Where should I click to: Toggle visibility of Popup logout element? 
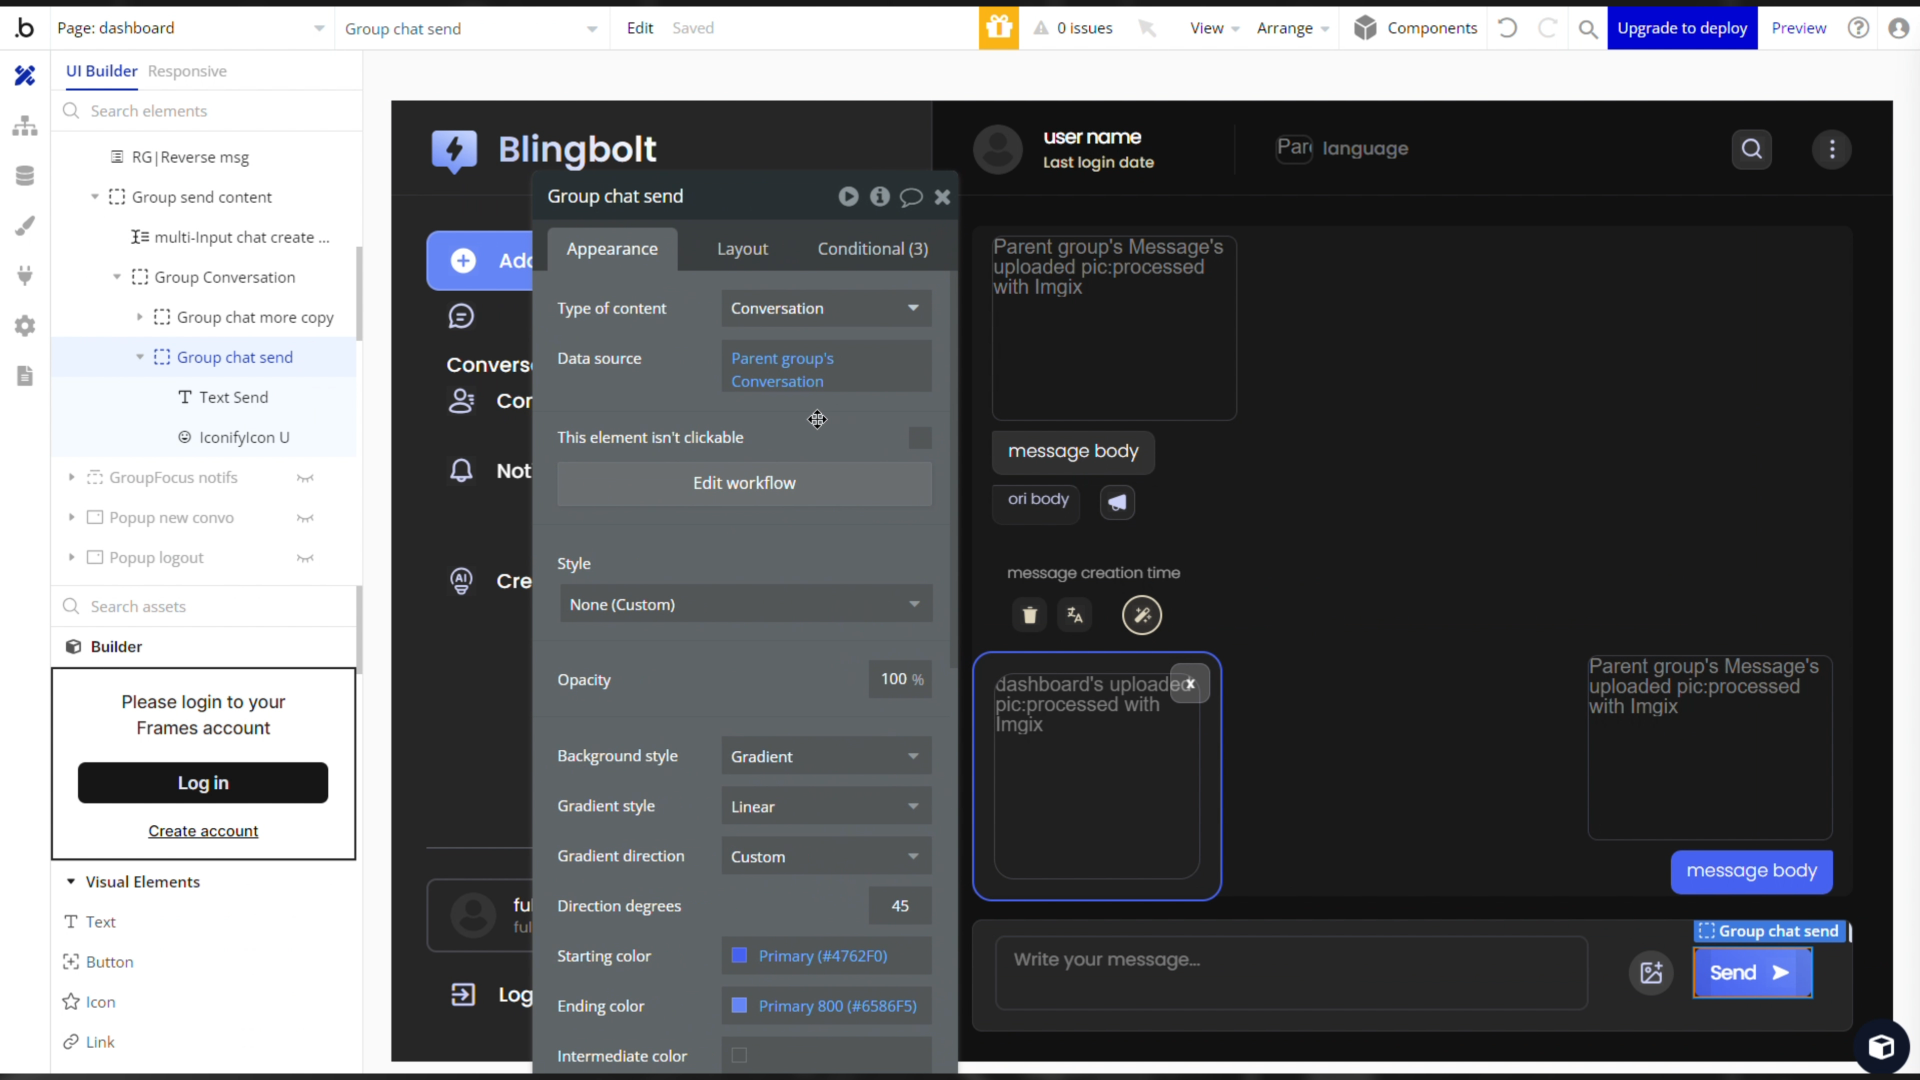305,558
